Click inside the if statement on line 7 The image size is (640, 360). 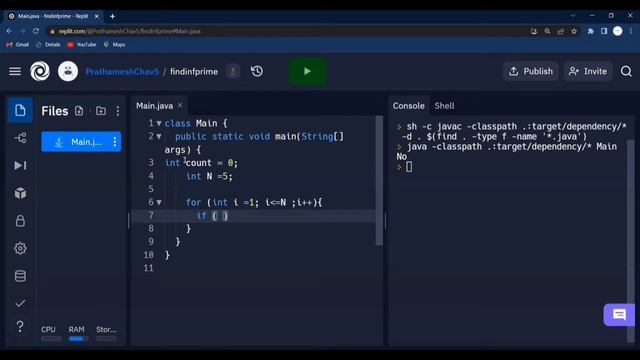220,216
